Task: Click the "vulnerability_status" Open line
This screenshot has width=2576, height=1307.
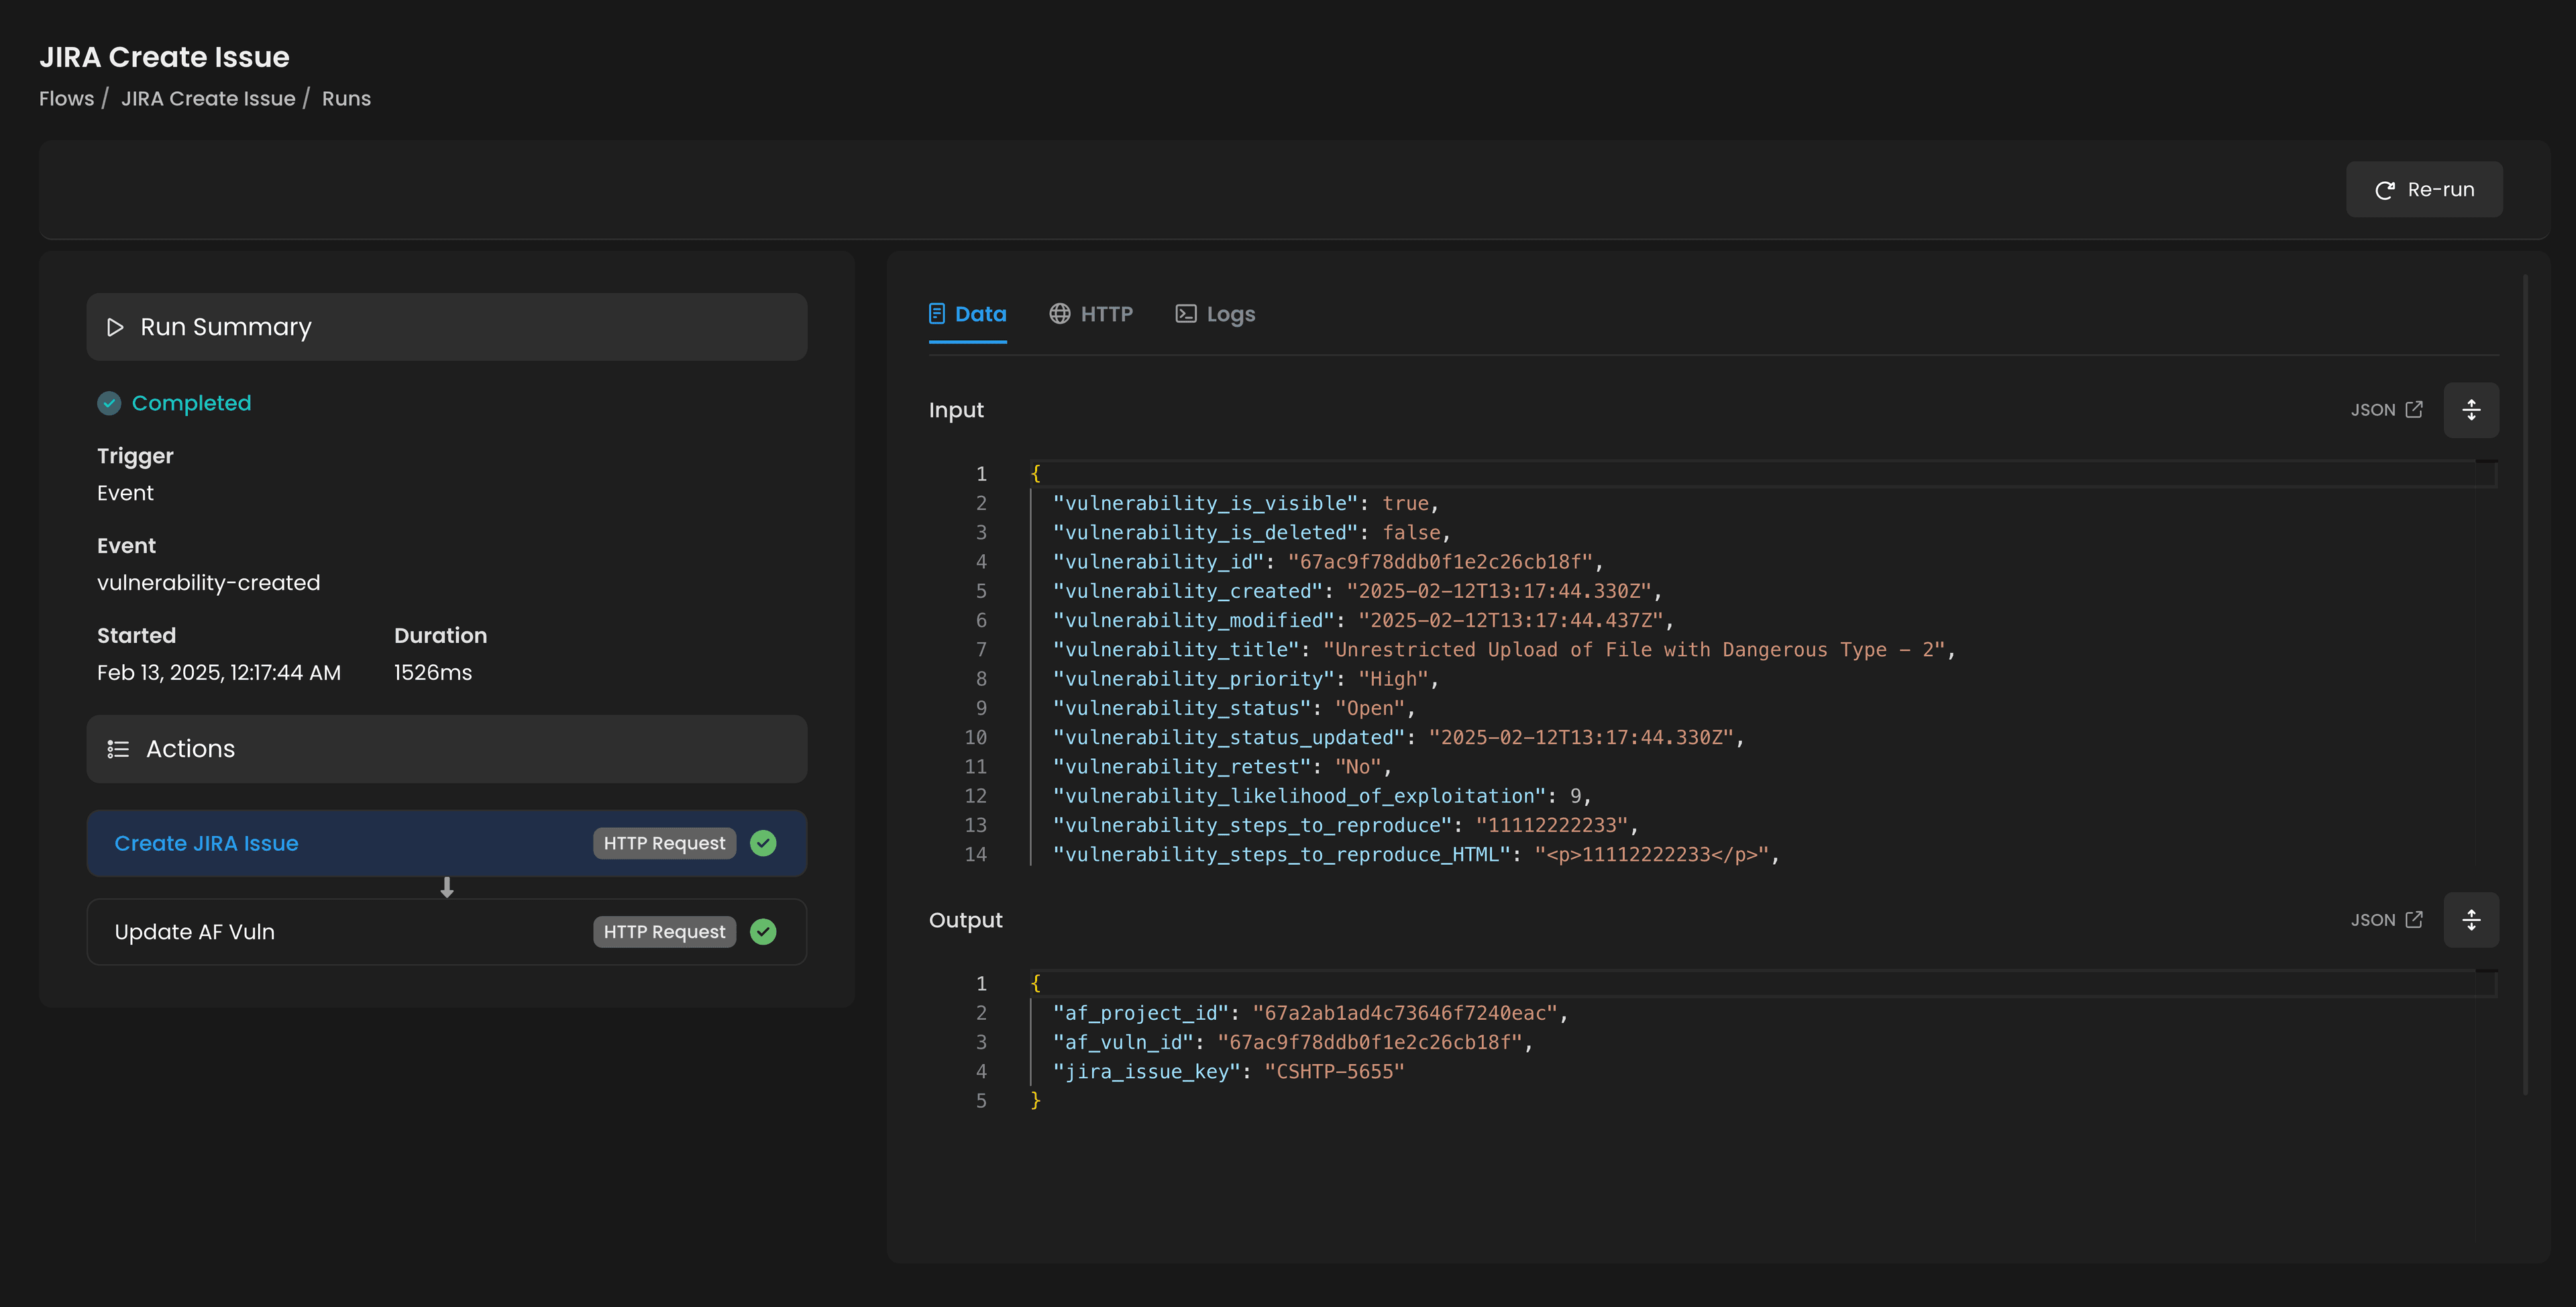Action: [x=1234, y=708]
